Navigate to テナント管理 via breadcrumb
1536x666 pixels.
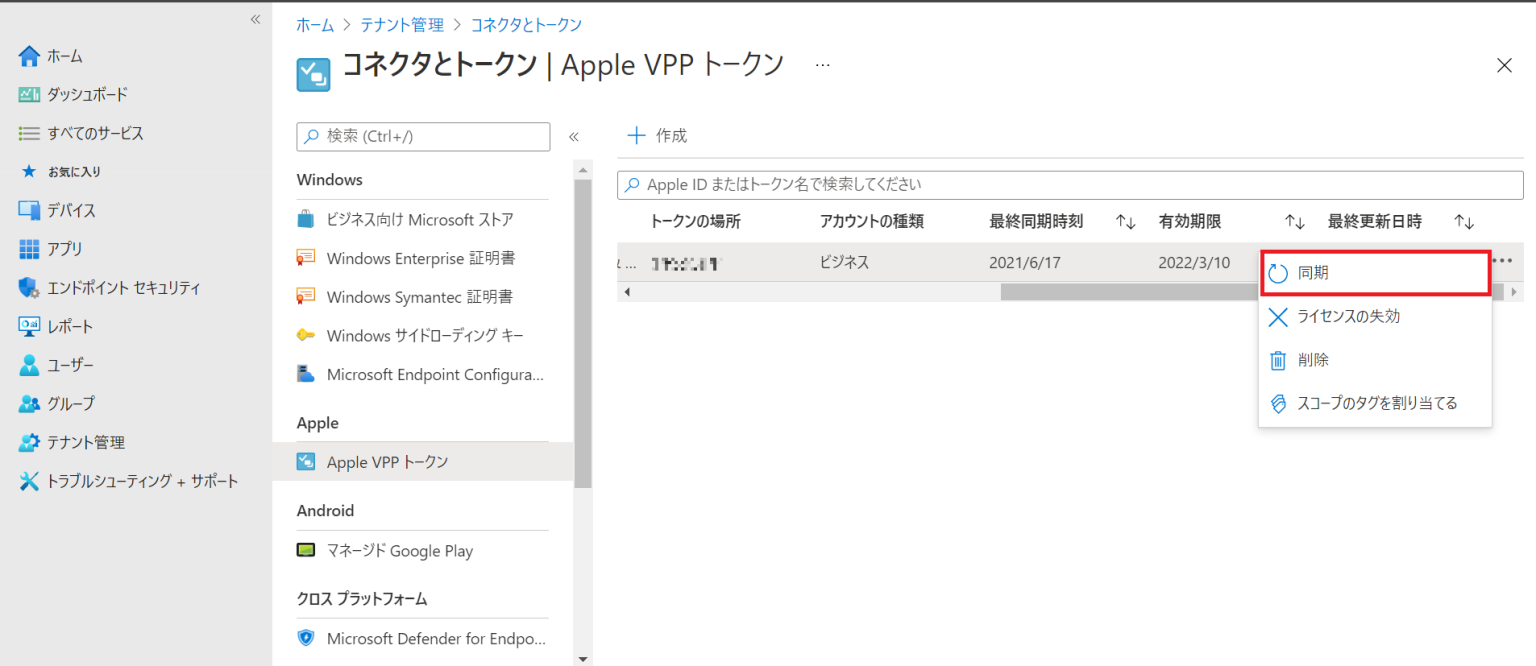(x=402, y=24)
